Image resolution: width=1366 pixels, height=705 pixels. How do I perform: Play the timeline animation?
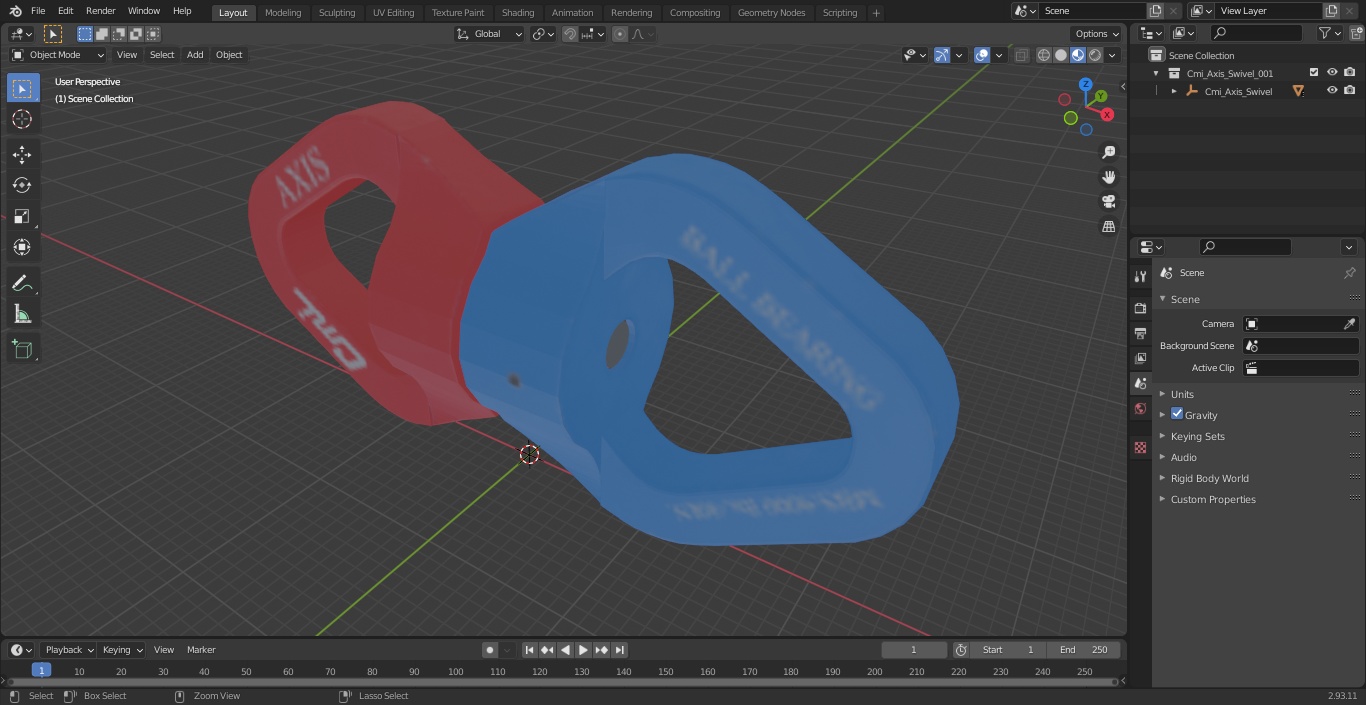click(583, 650)
